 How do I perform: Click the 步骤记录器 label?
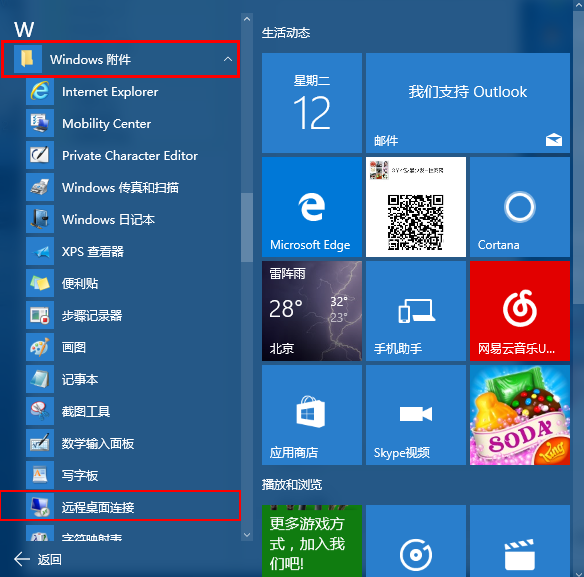tap(92, 316)
